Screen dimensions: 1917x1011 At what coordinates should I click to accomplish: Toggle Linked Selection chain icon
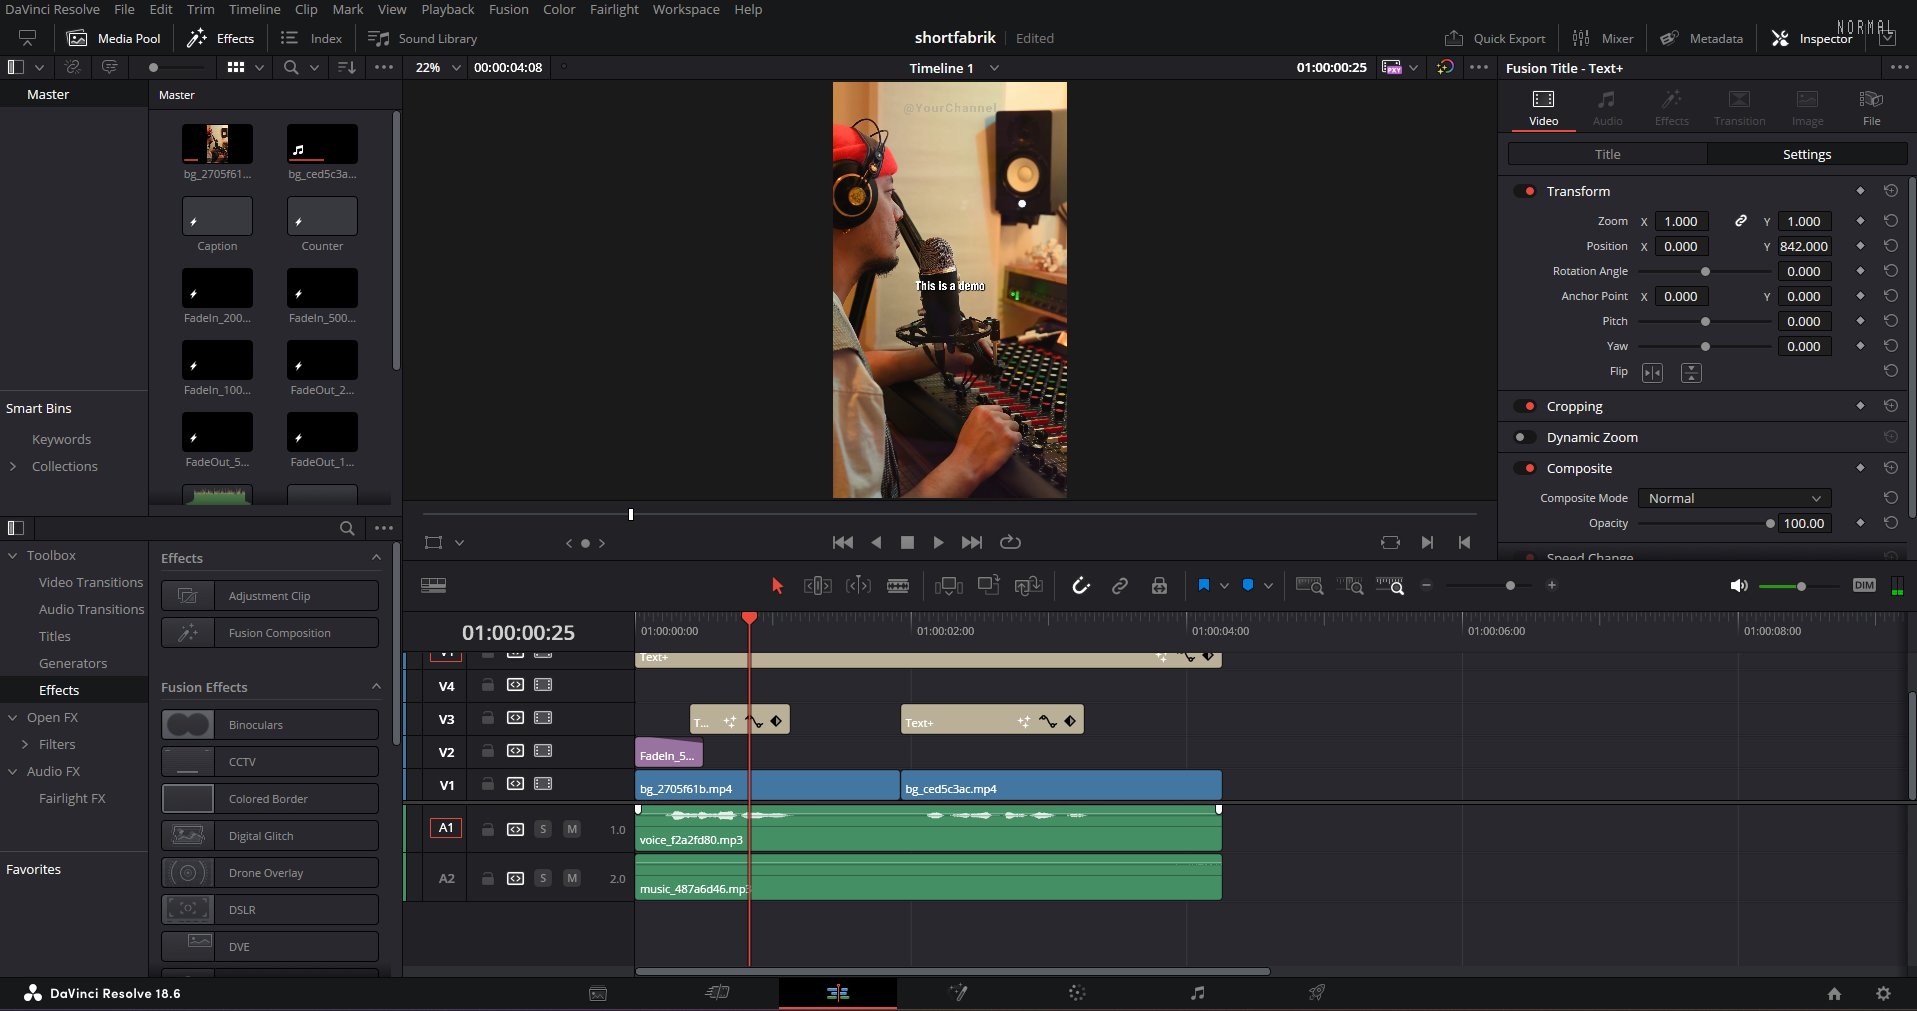[x=1120, y=586]
